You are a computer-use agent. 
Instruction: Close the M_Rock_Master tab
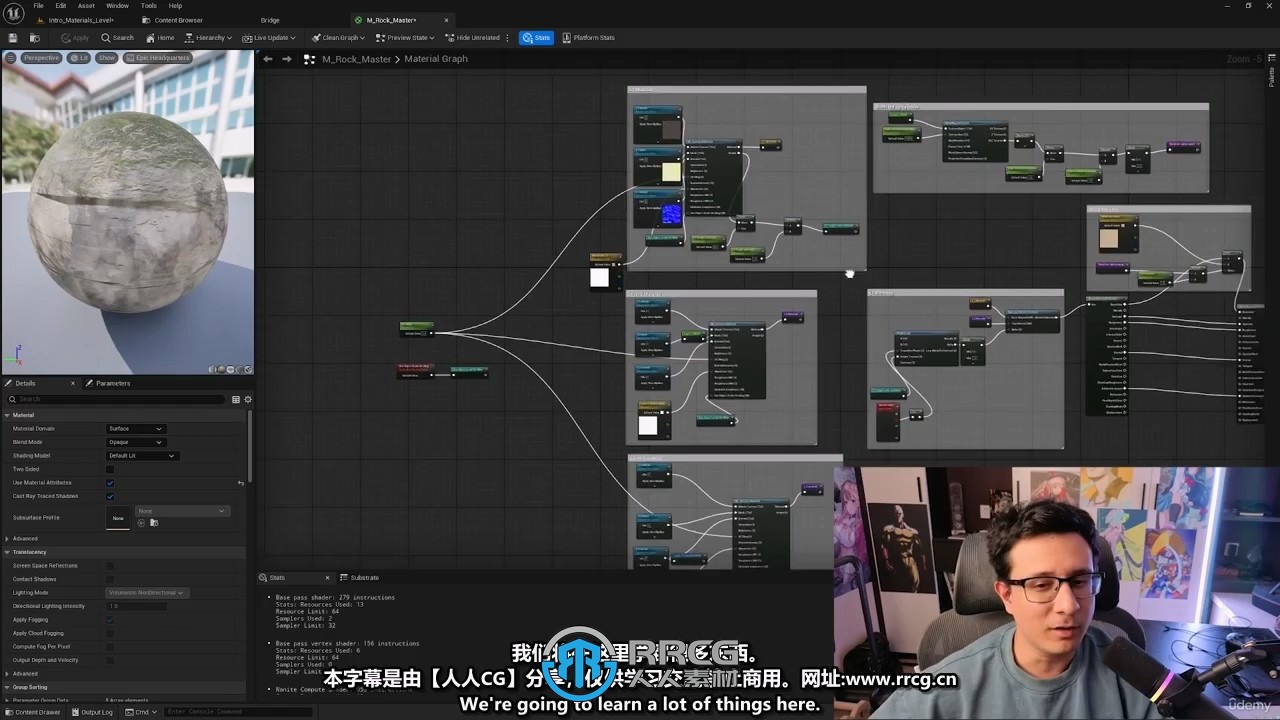[446, 20]
